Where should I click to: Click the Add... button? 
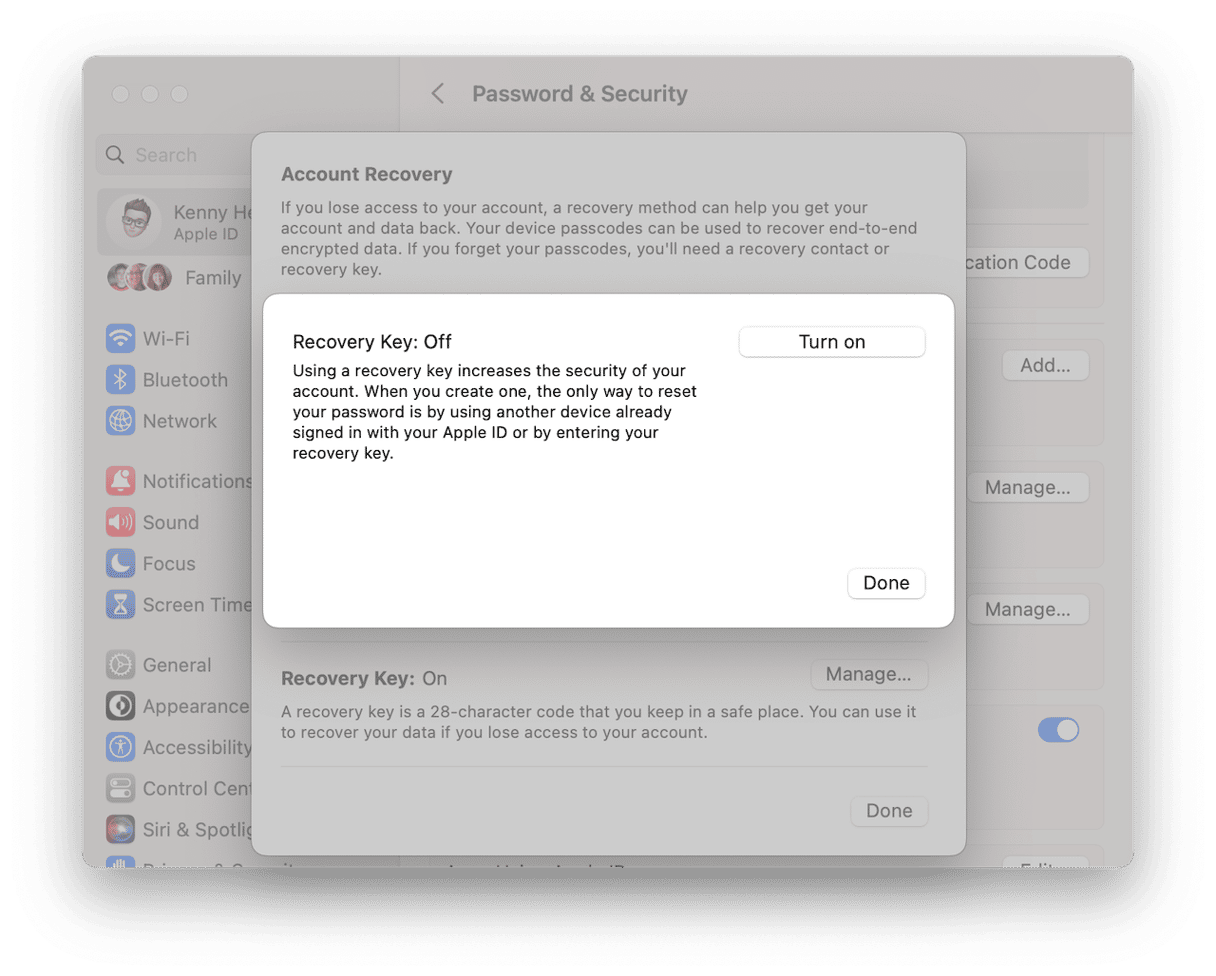(x=1046, y=366)
